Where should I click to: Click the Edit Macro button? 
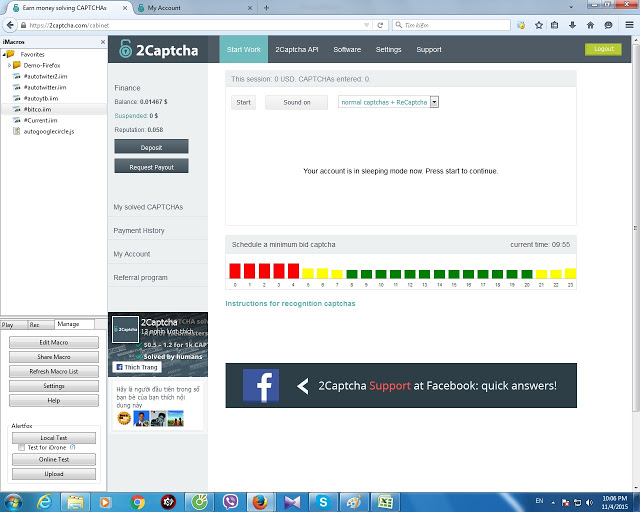click(x=54, y=343)
